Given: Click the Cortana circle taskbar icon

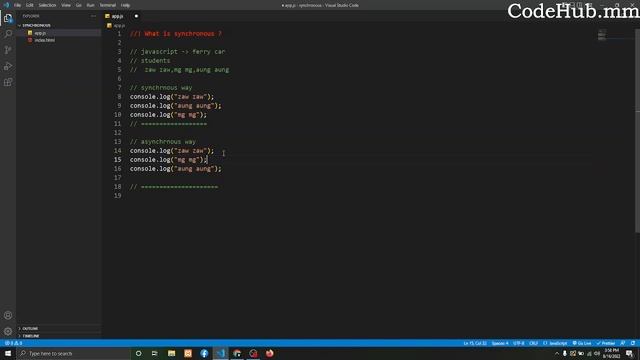Looking at the screenshot, I should [x=138, y=353].
